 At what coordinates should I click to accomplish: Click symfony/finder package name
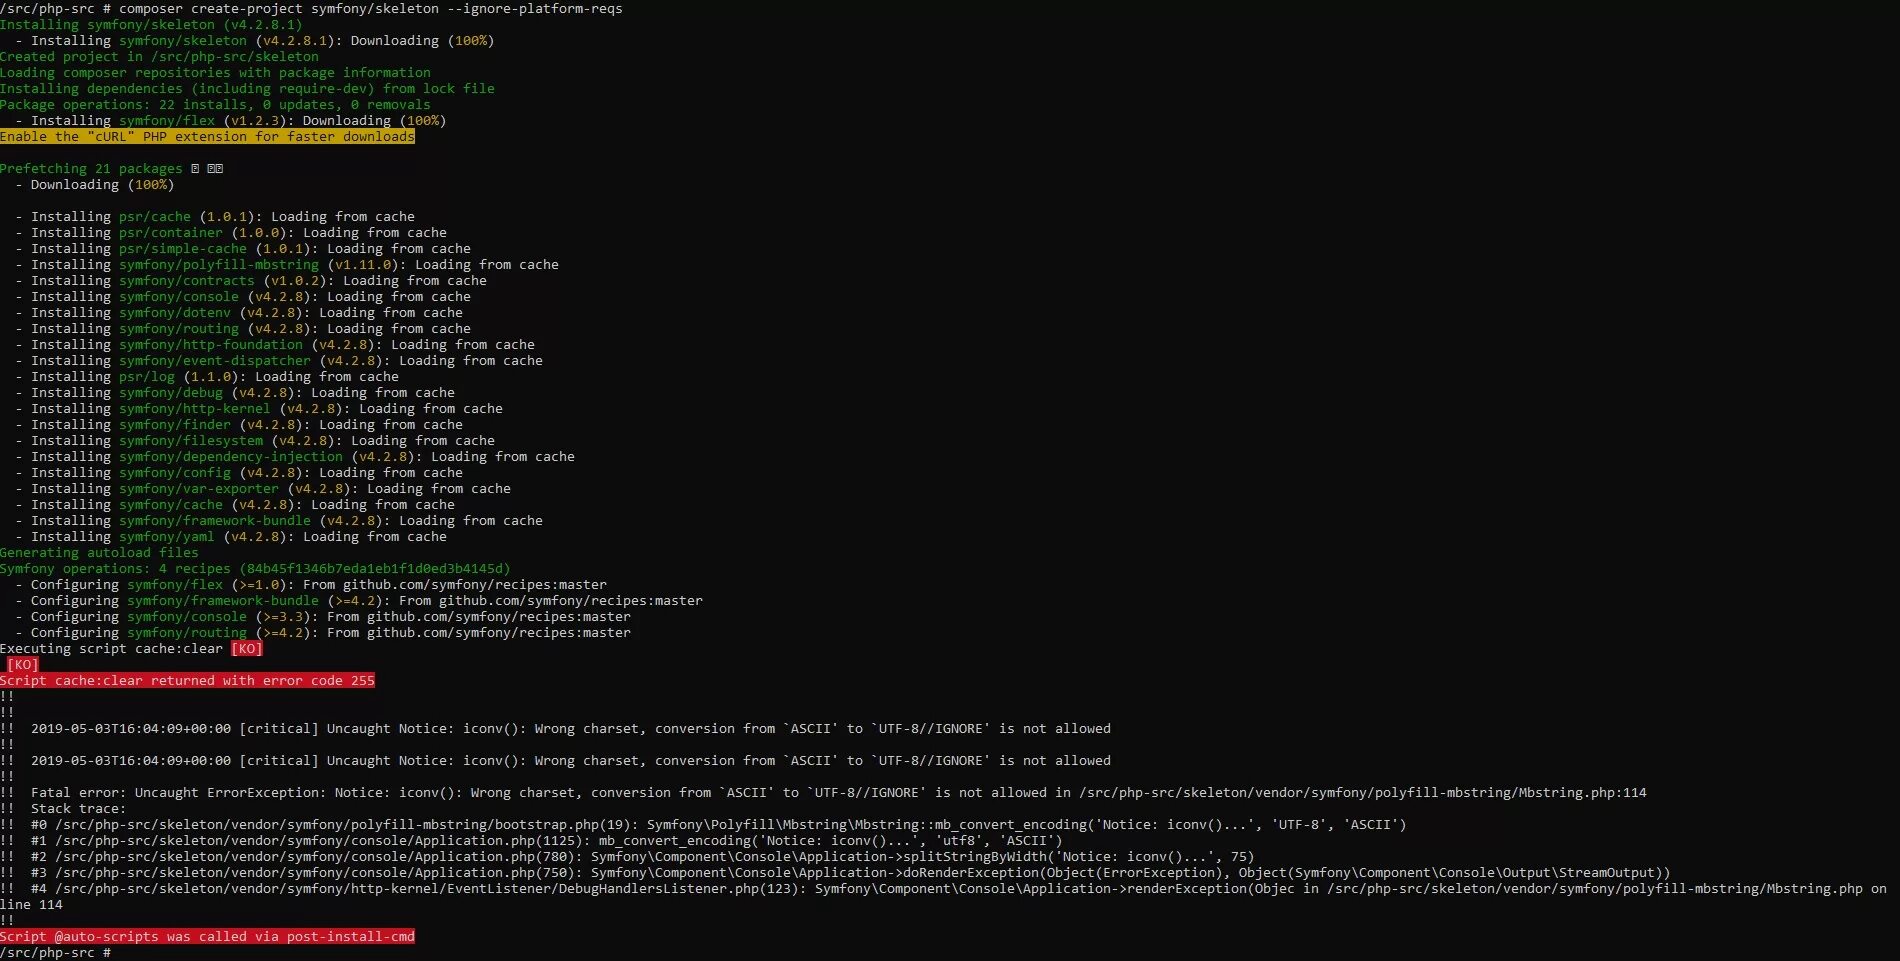click(175, 424)
